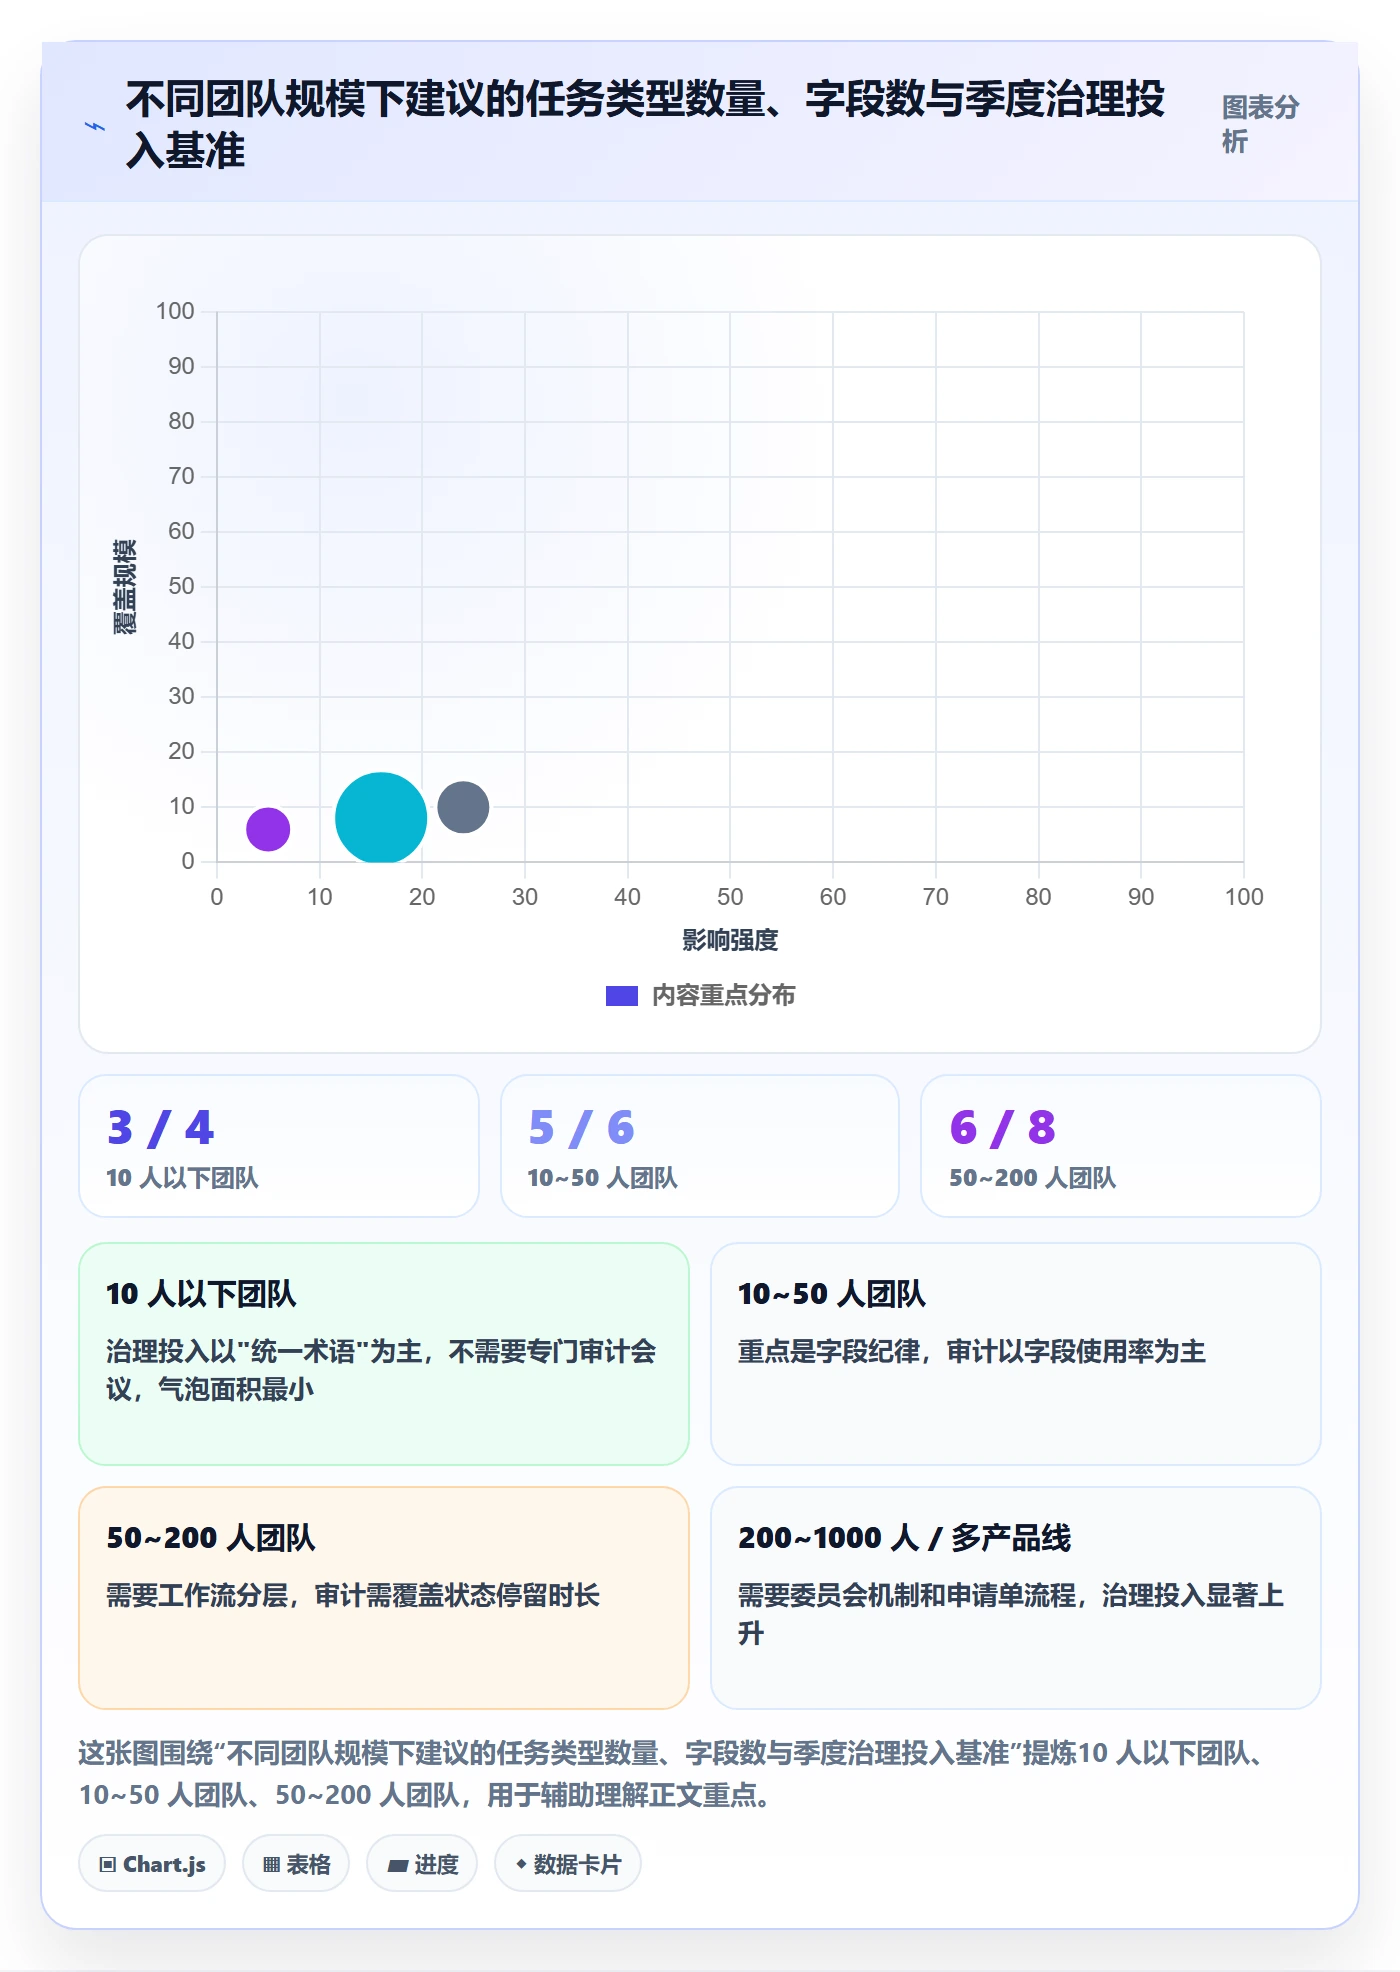Click the Chart.js tag chip

tap(152, 1864)
